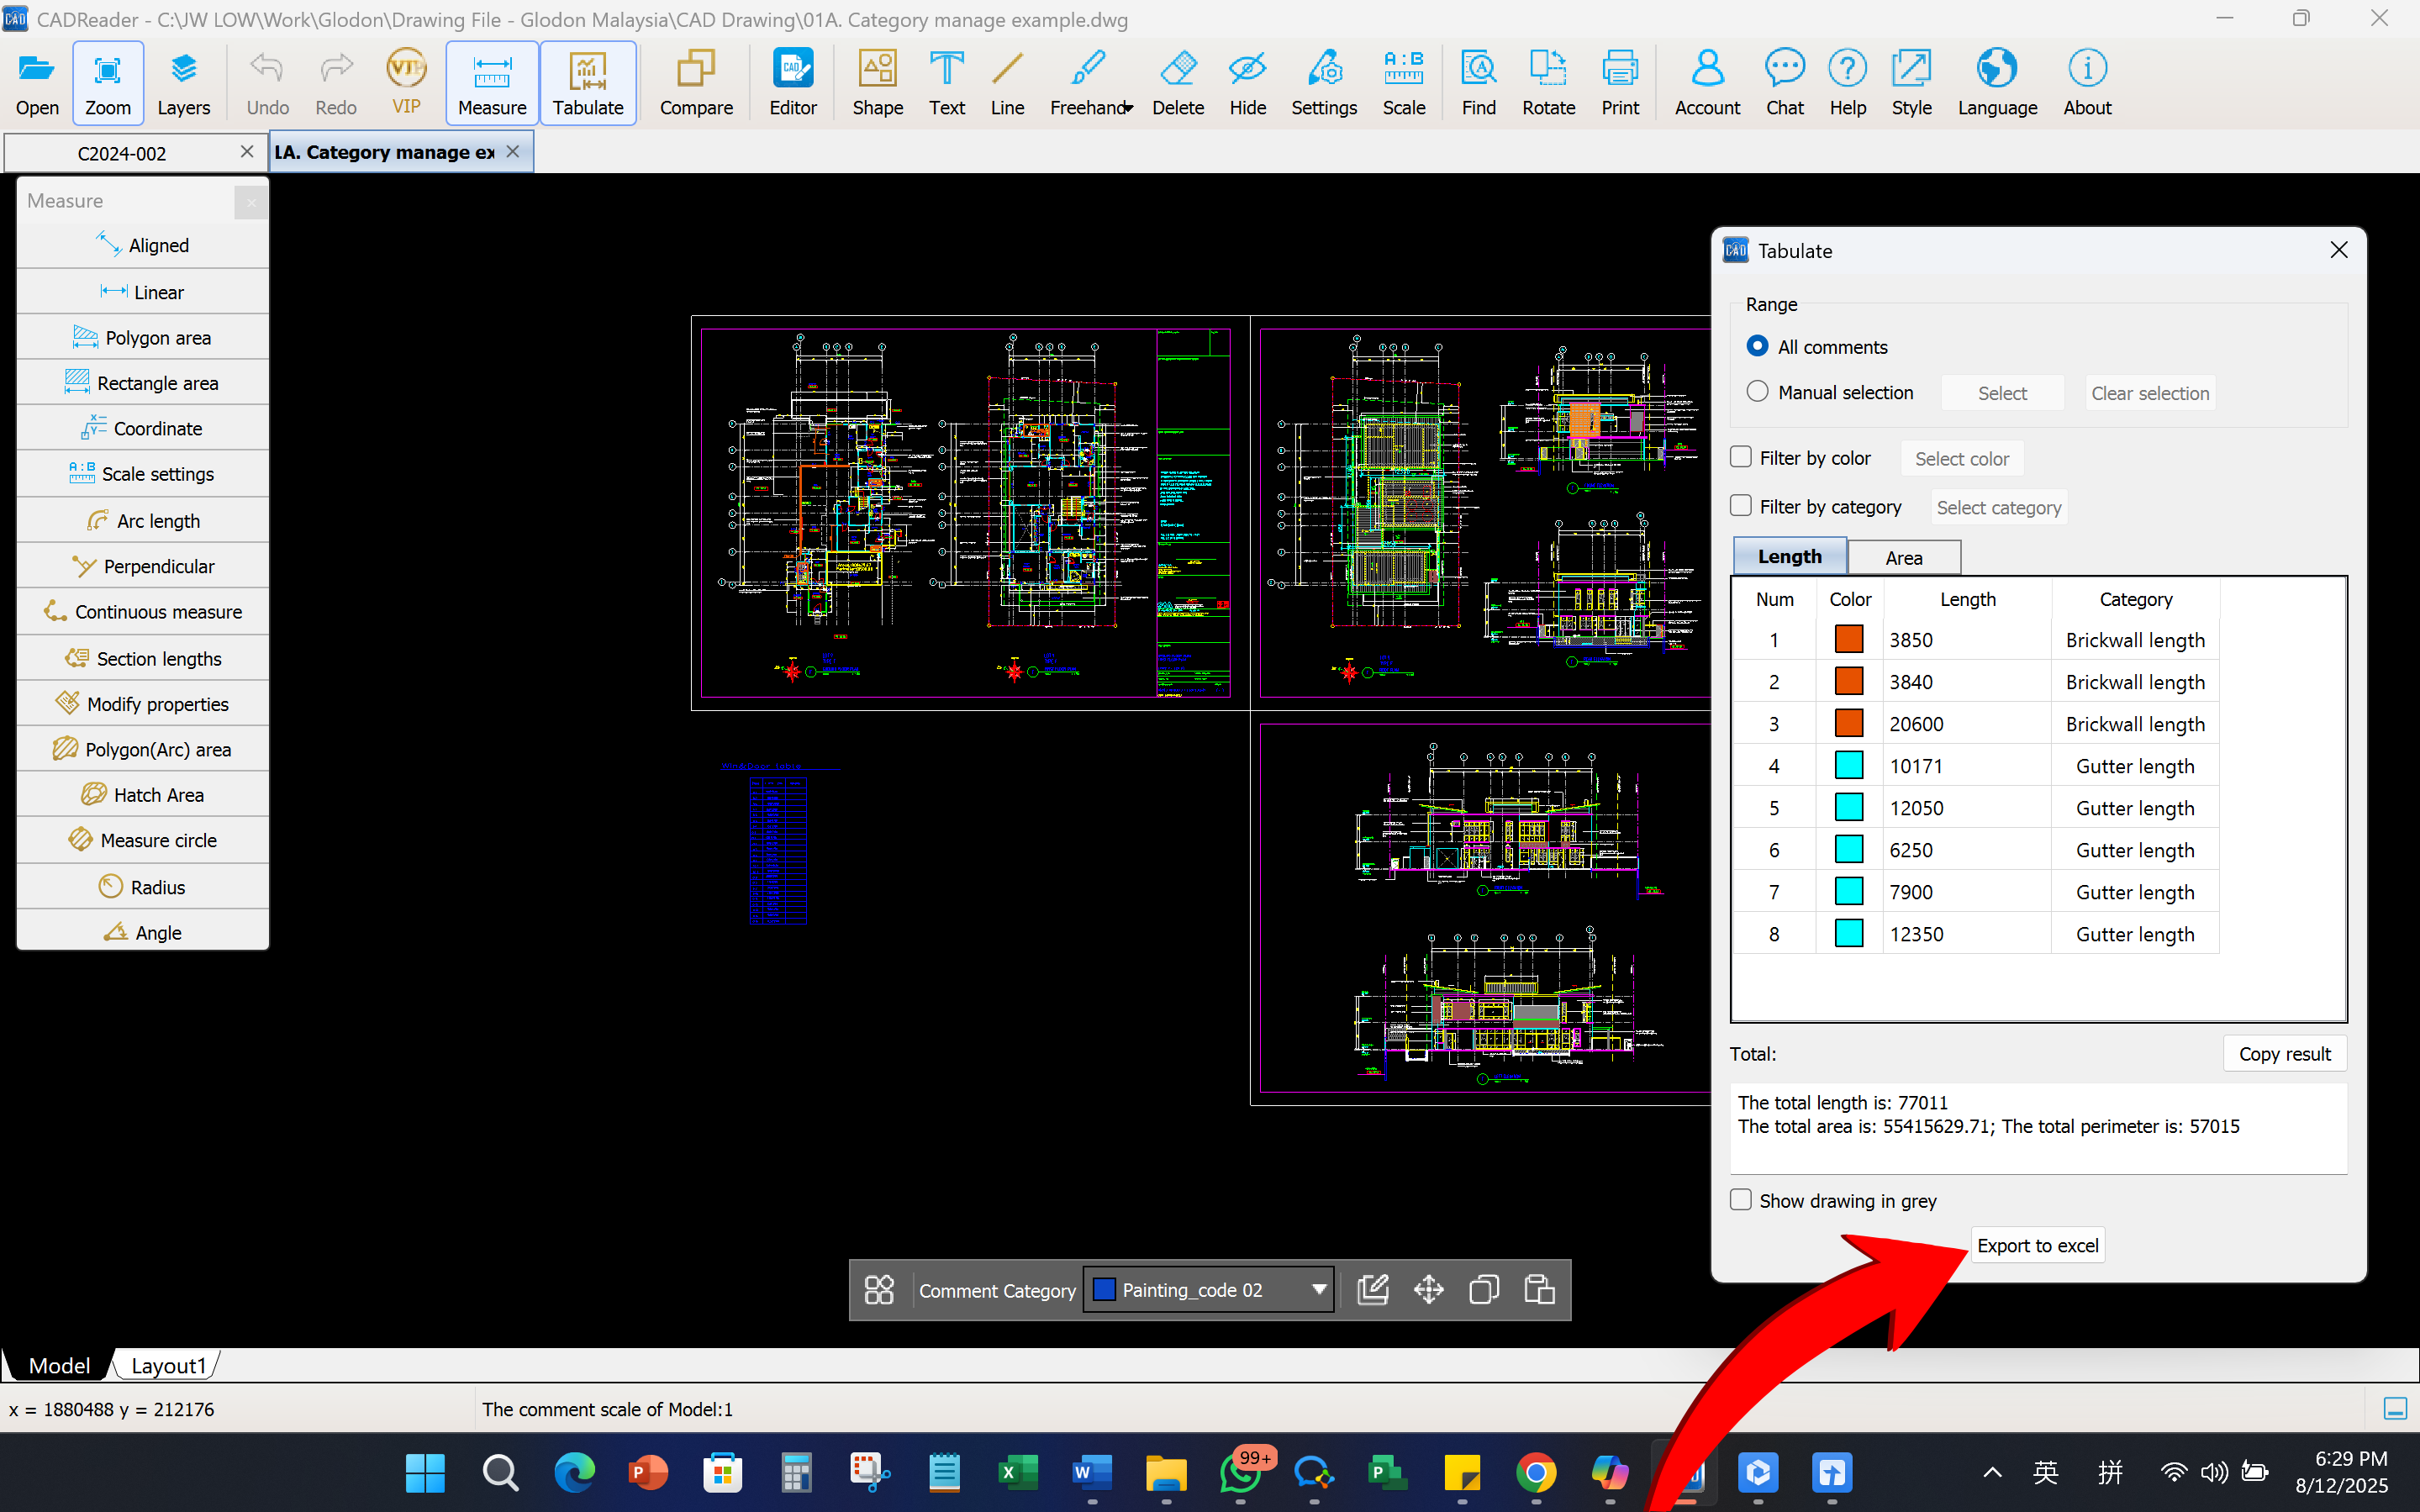2420x1512 pixels.
Task: Open the Account menu
Action: tap(1707, 84)
